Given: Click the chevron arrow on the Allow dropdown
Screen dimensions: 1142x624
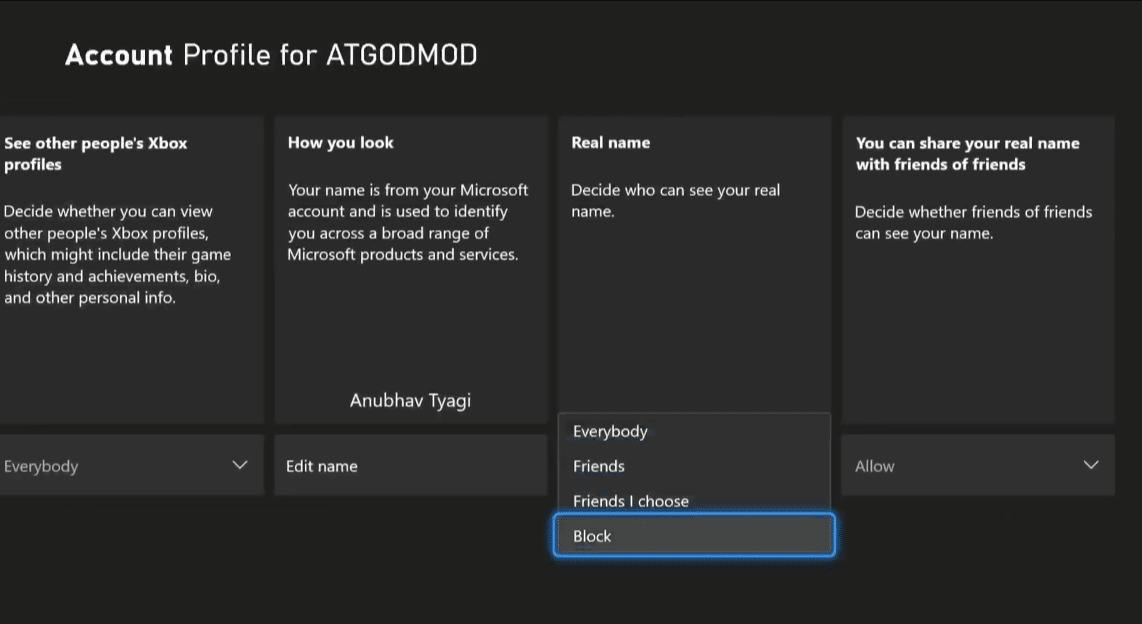Looking at the screenshot, I should click(x=1090, y=465).
